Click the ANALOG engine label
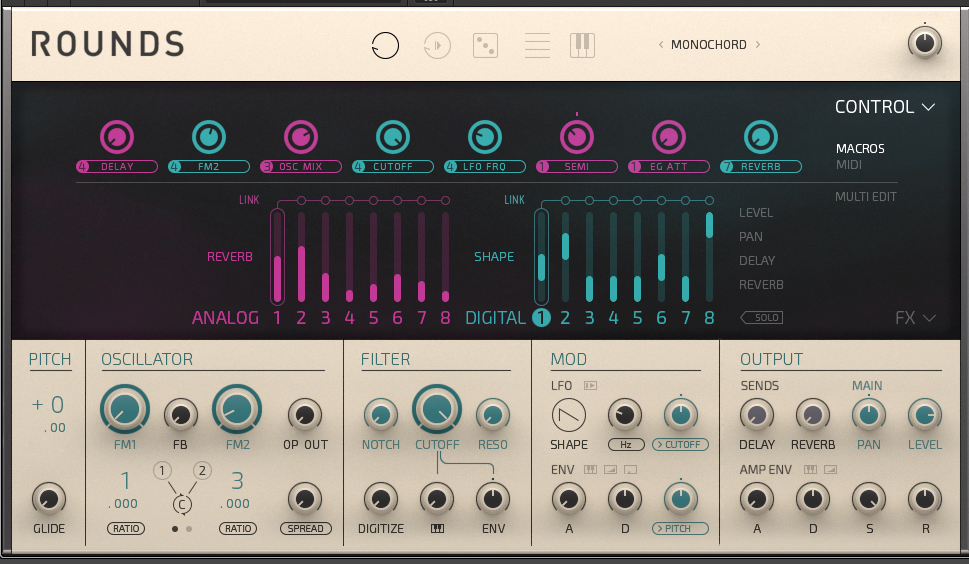The height and width of the screenshot is (564, 969). pos(225,318)
